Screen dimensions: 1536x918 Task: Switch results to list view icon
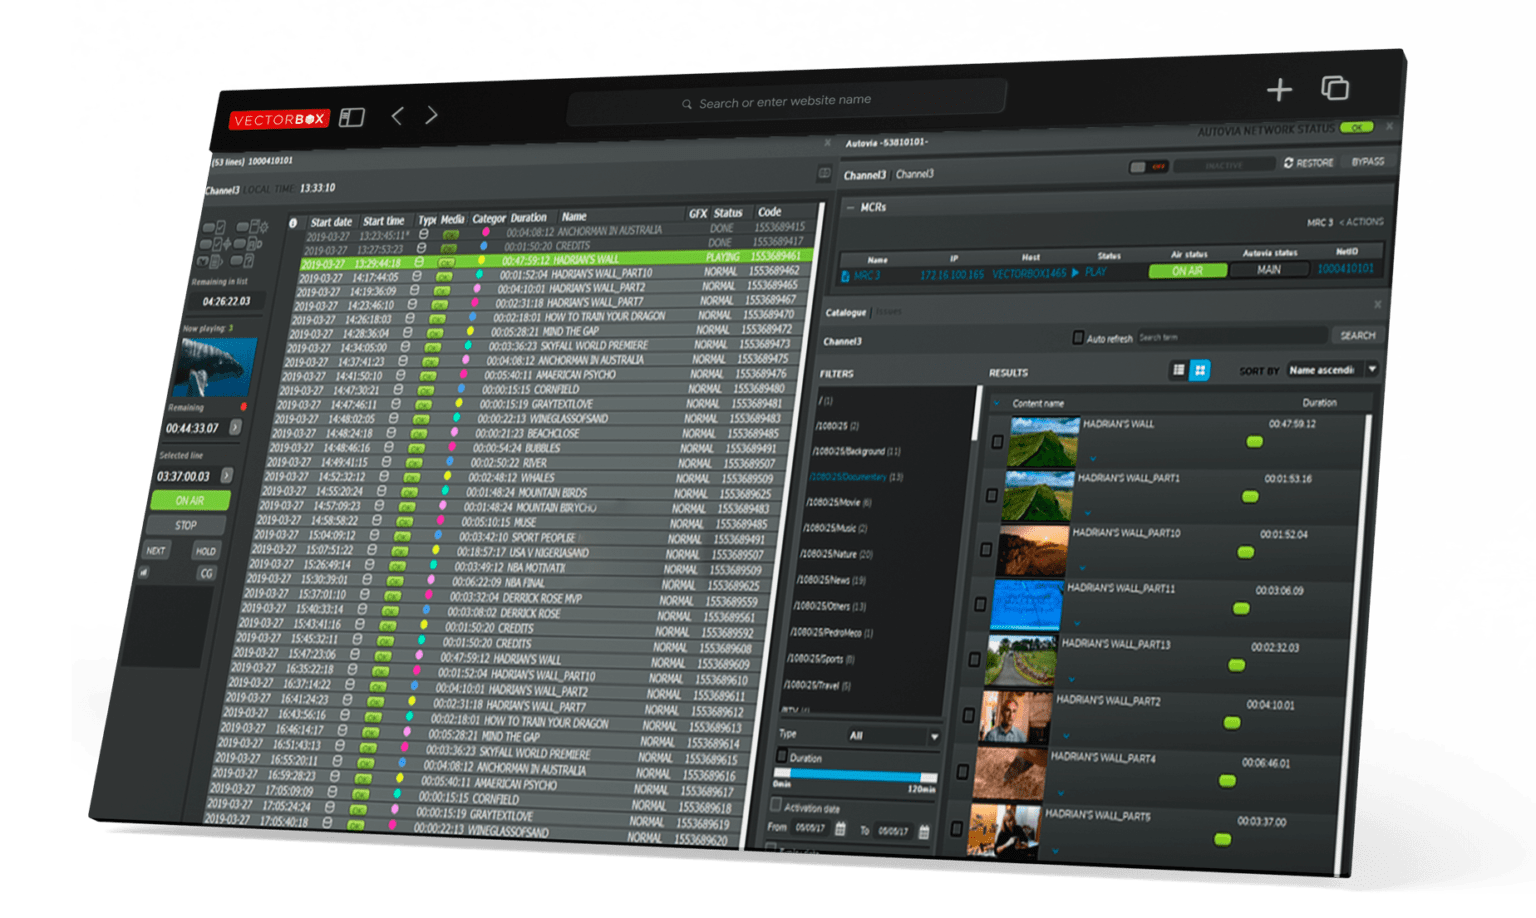1177,371
